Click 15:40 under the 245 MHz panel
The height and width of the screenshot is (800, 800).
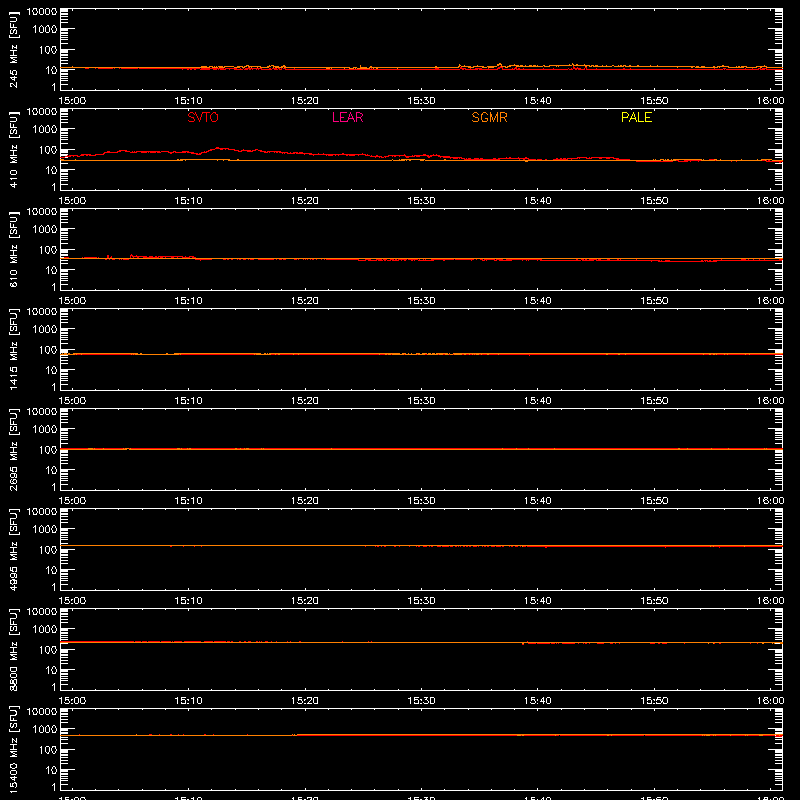click(x=537, y=101)
